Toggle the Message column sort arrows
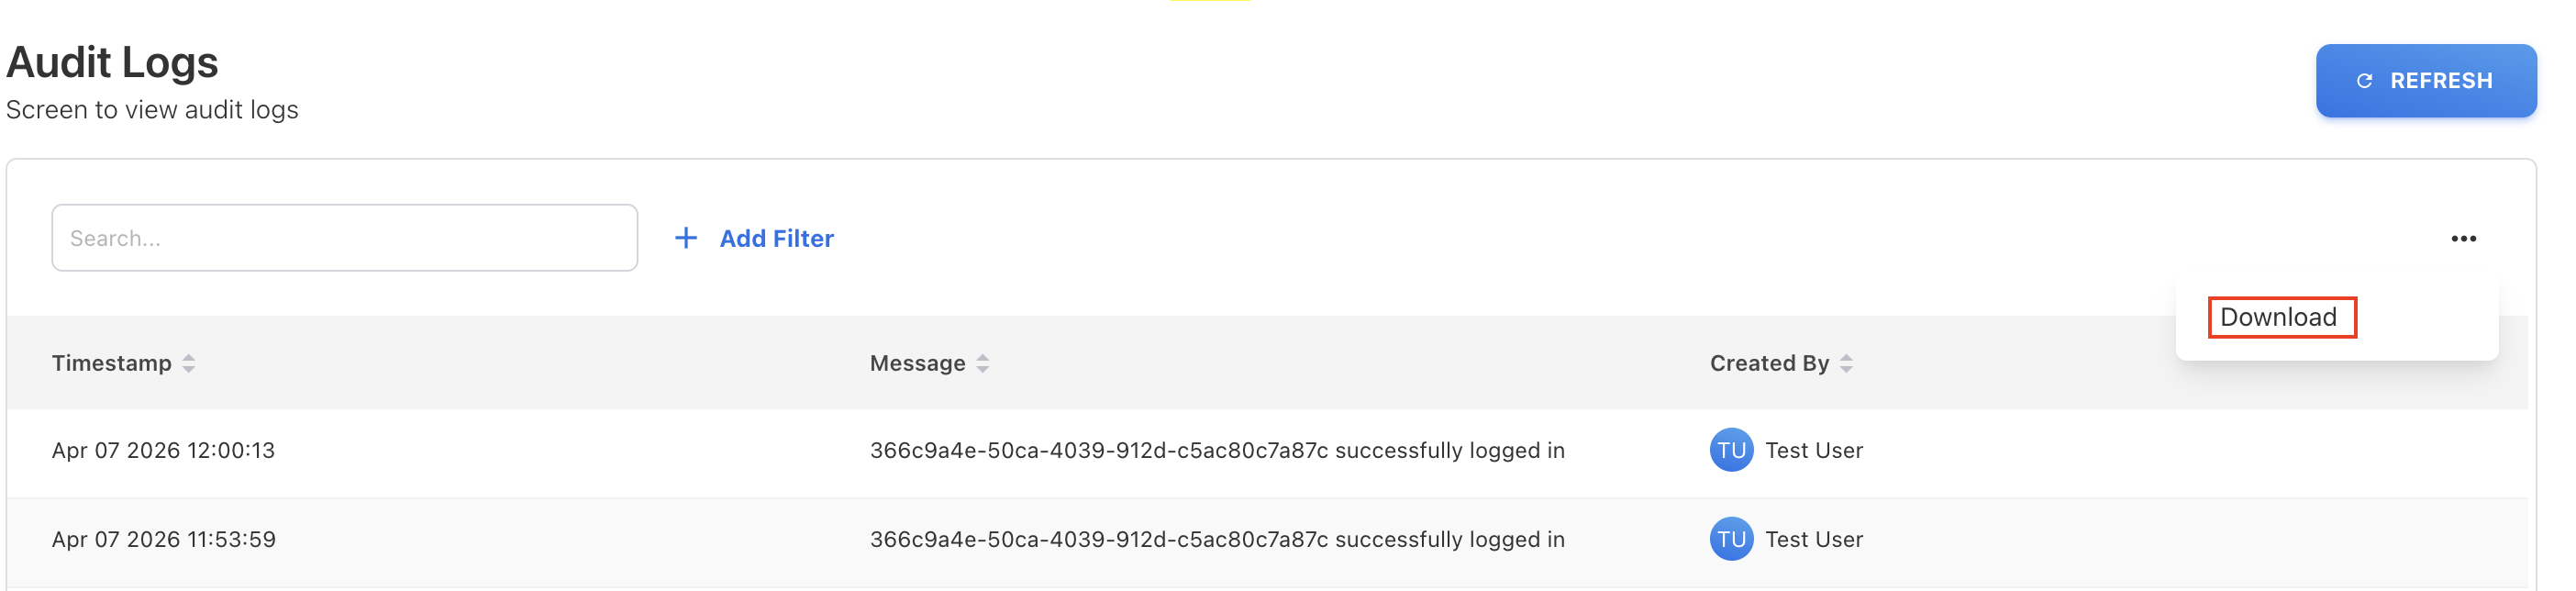This screenshot has height=591, width=2576. pos(983,364)
